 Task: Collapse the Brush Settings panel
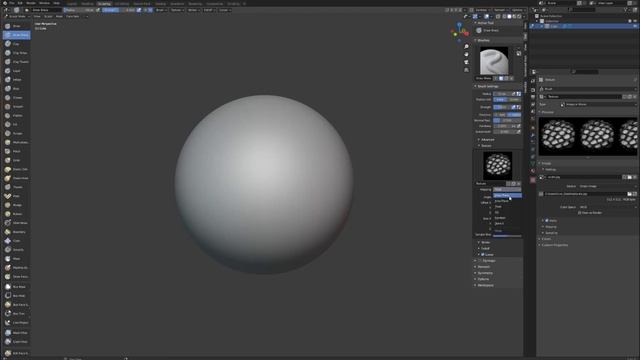tap(488, 87)
